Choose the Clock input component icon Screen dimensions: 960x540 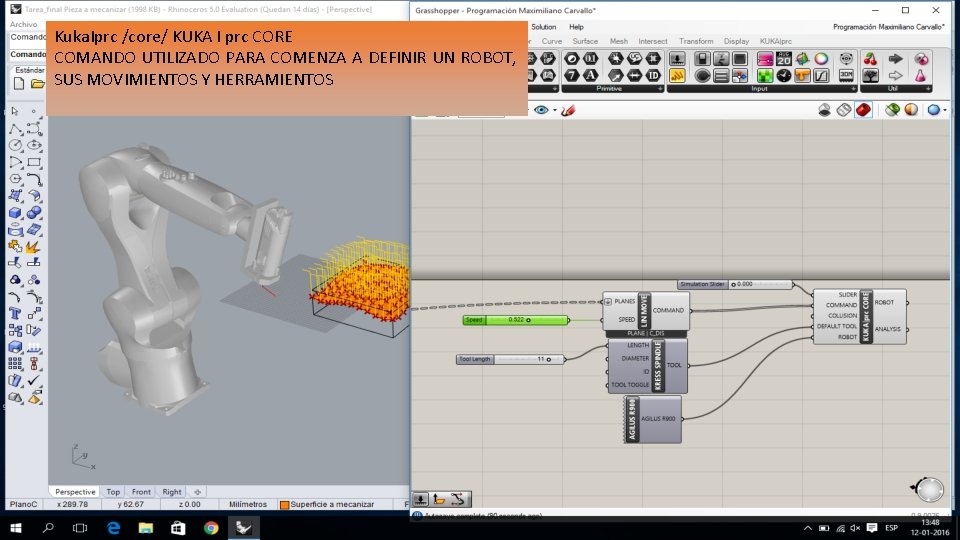point(784,76)
